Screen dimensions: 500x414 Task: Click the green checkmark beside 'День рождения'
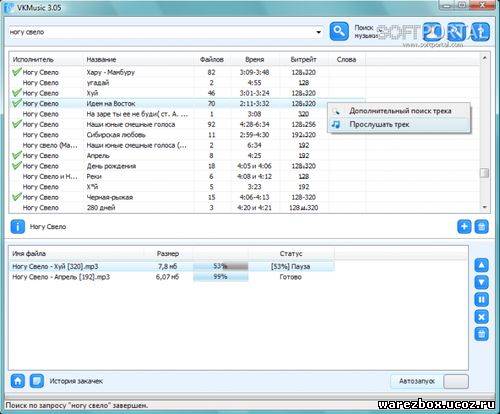pyautogui.click(x=16, y=165)
